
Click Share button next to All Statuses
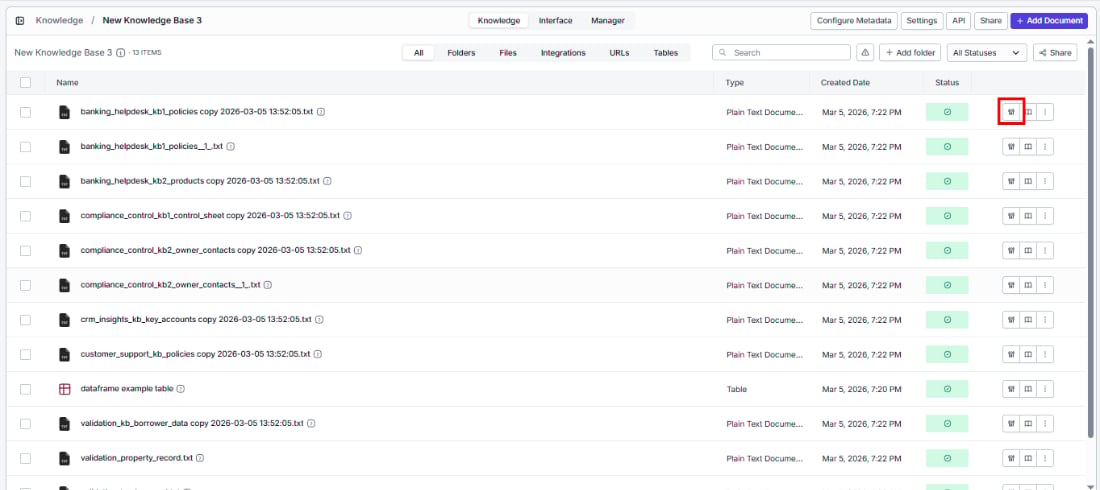tap(1055, 53)
